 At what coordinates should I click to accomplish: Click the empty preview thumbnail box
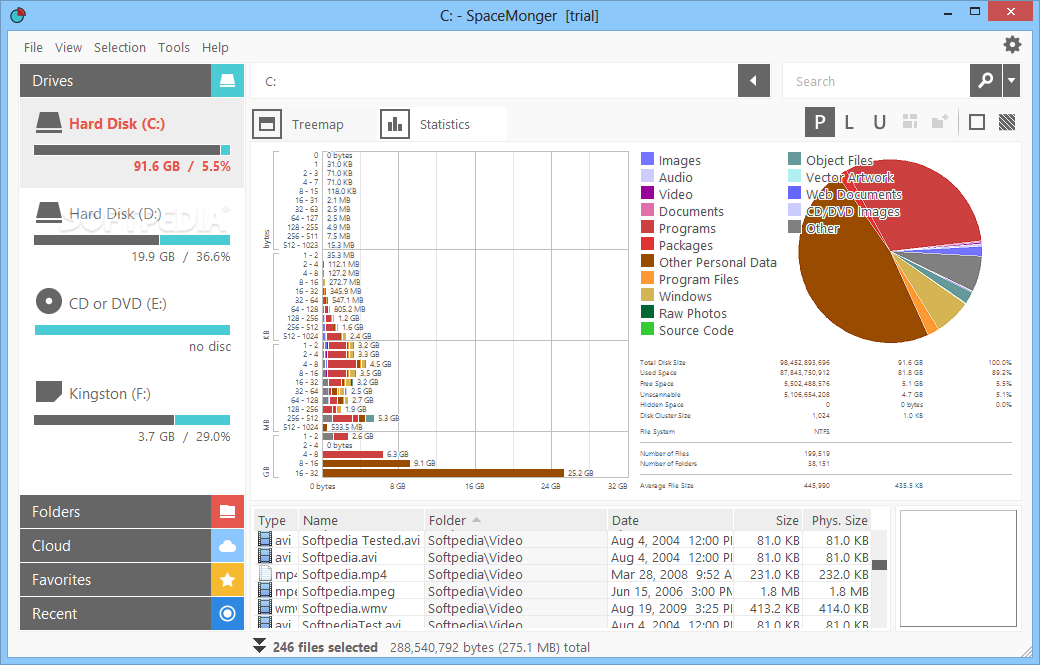tap(958, 568)
